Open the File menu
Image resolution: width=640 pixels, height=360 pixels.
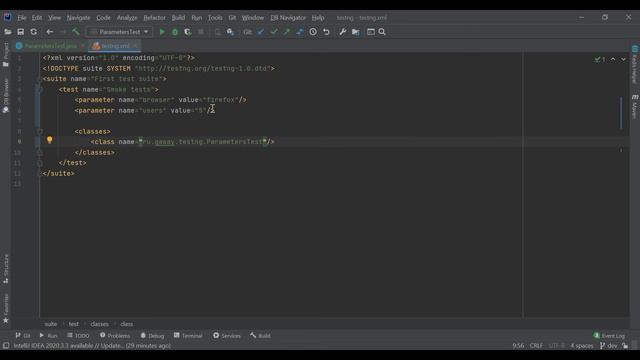click(x=22, y=18)
